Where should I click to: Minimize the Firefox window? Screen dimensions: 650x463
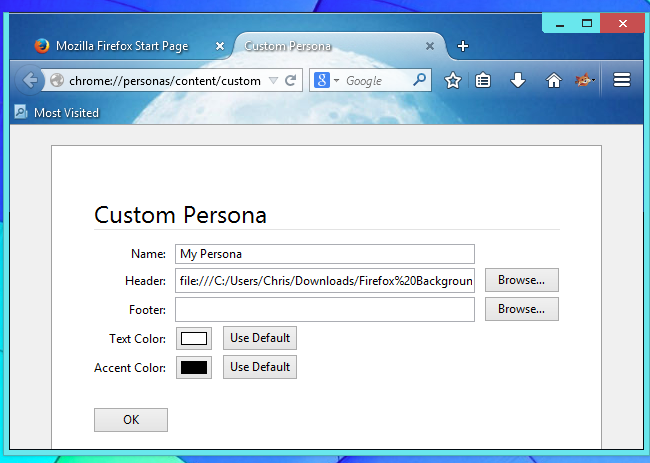click(560, 23)
